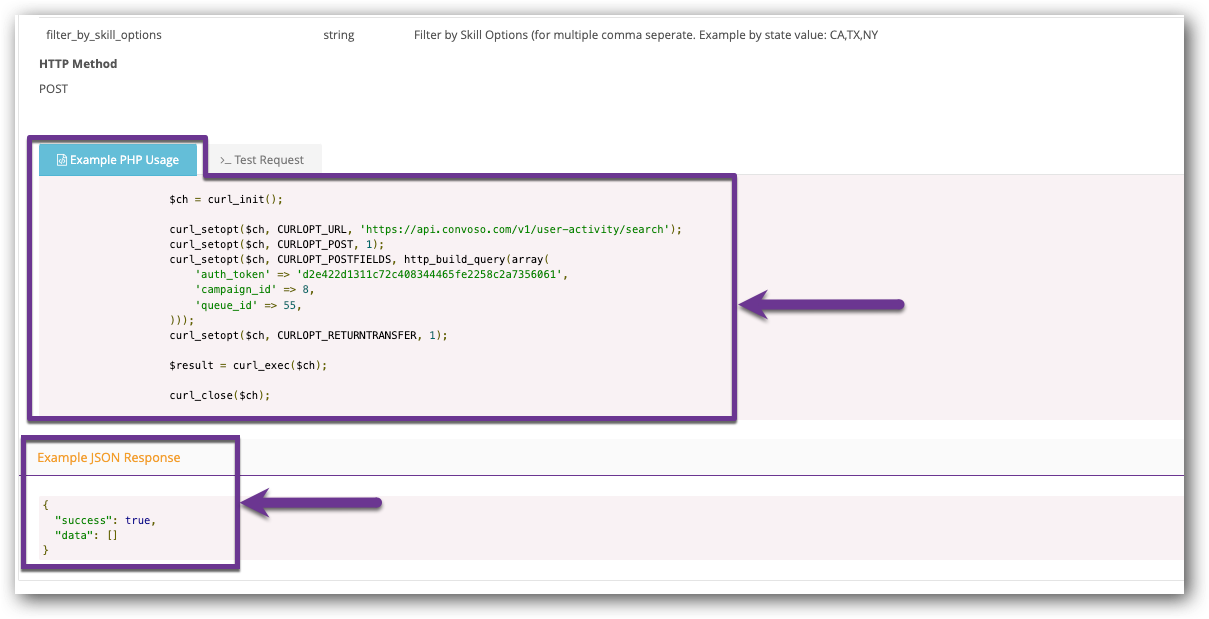Click the file icon on Example PHP Usage tab

click(62, 160)
